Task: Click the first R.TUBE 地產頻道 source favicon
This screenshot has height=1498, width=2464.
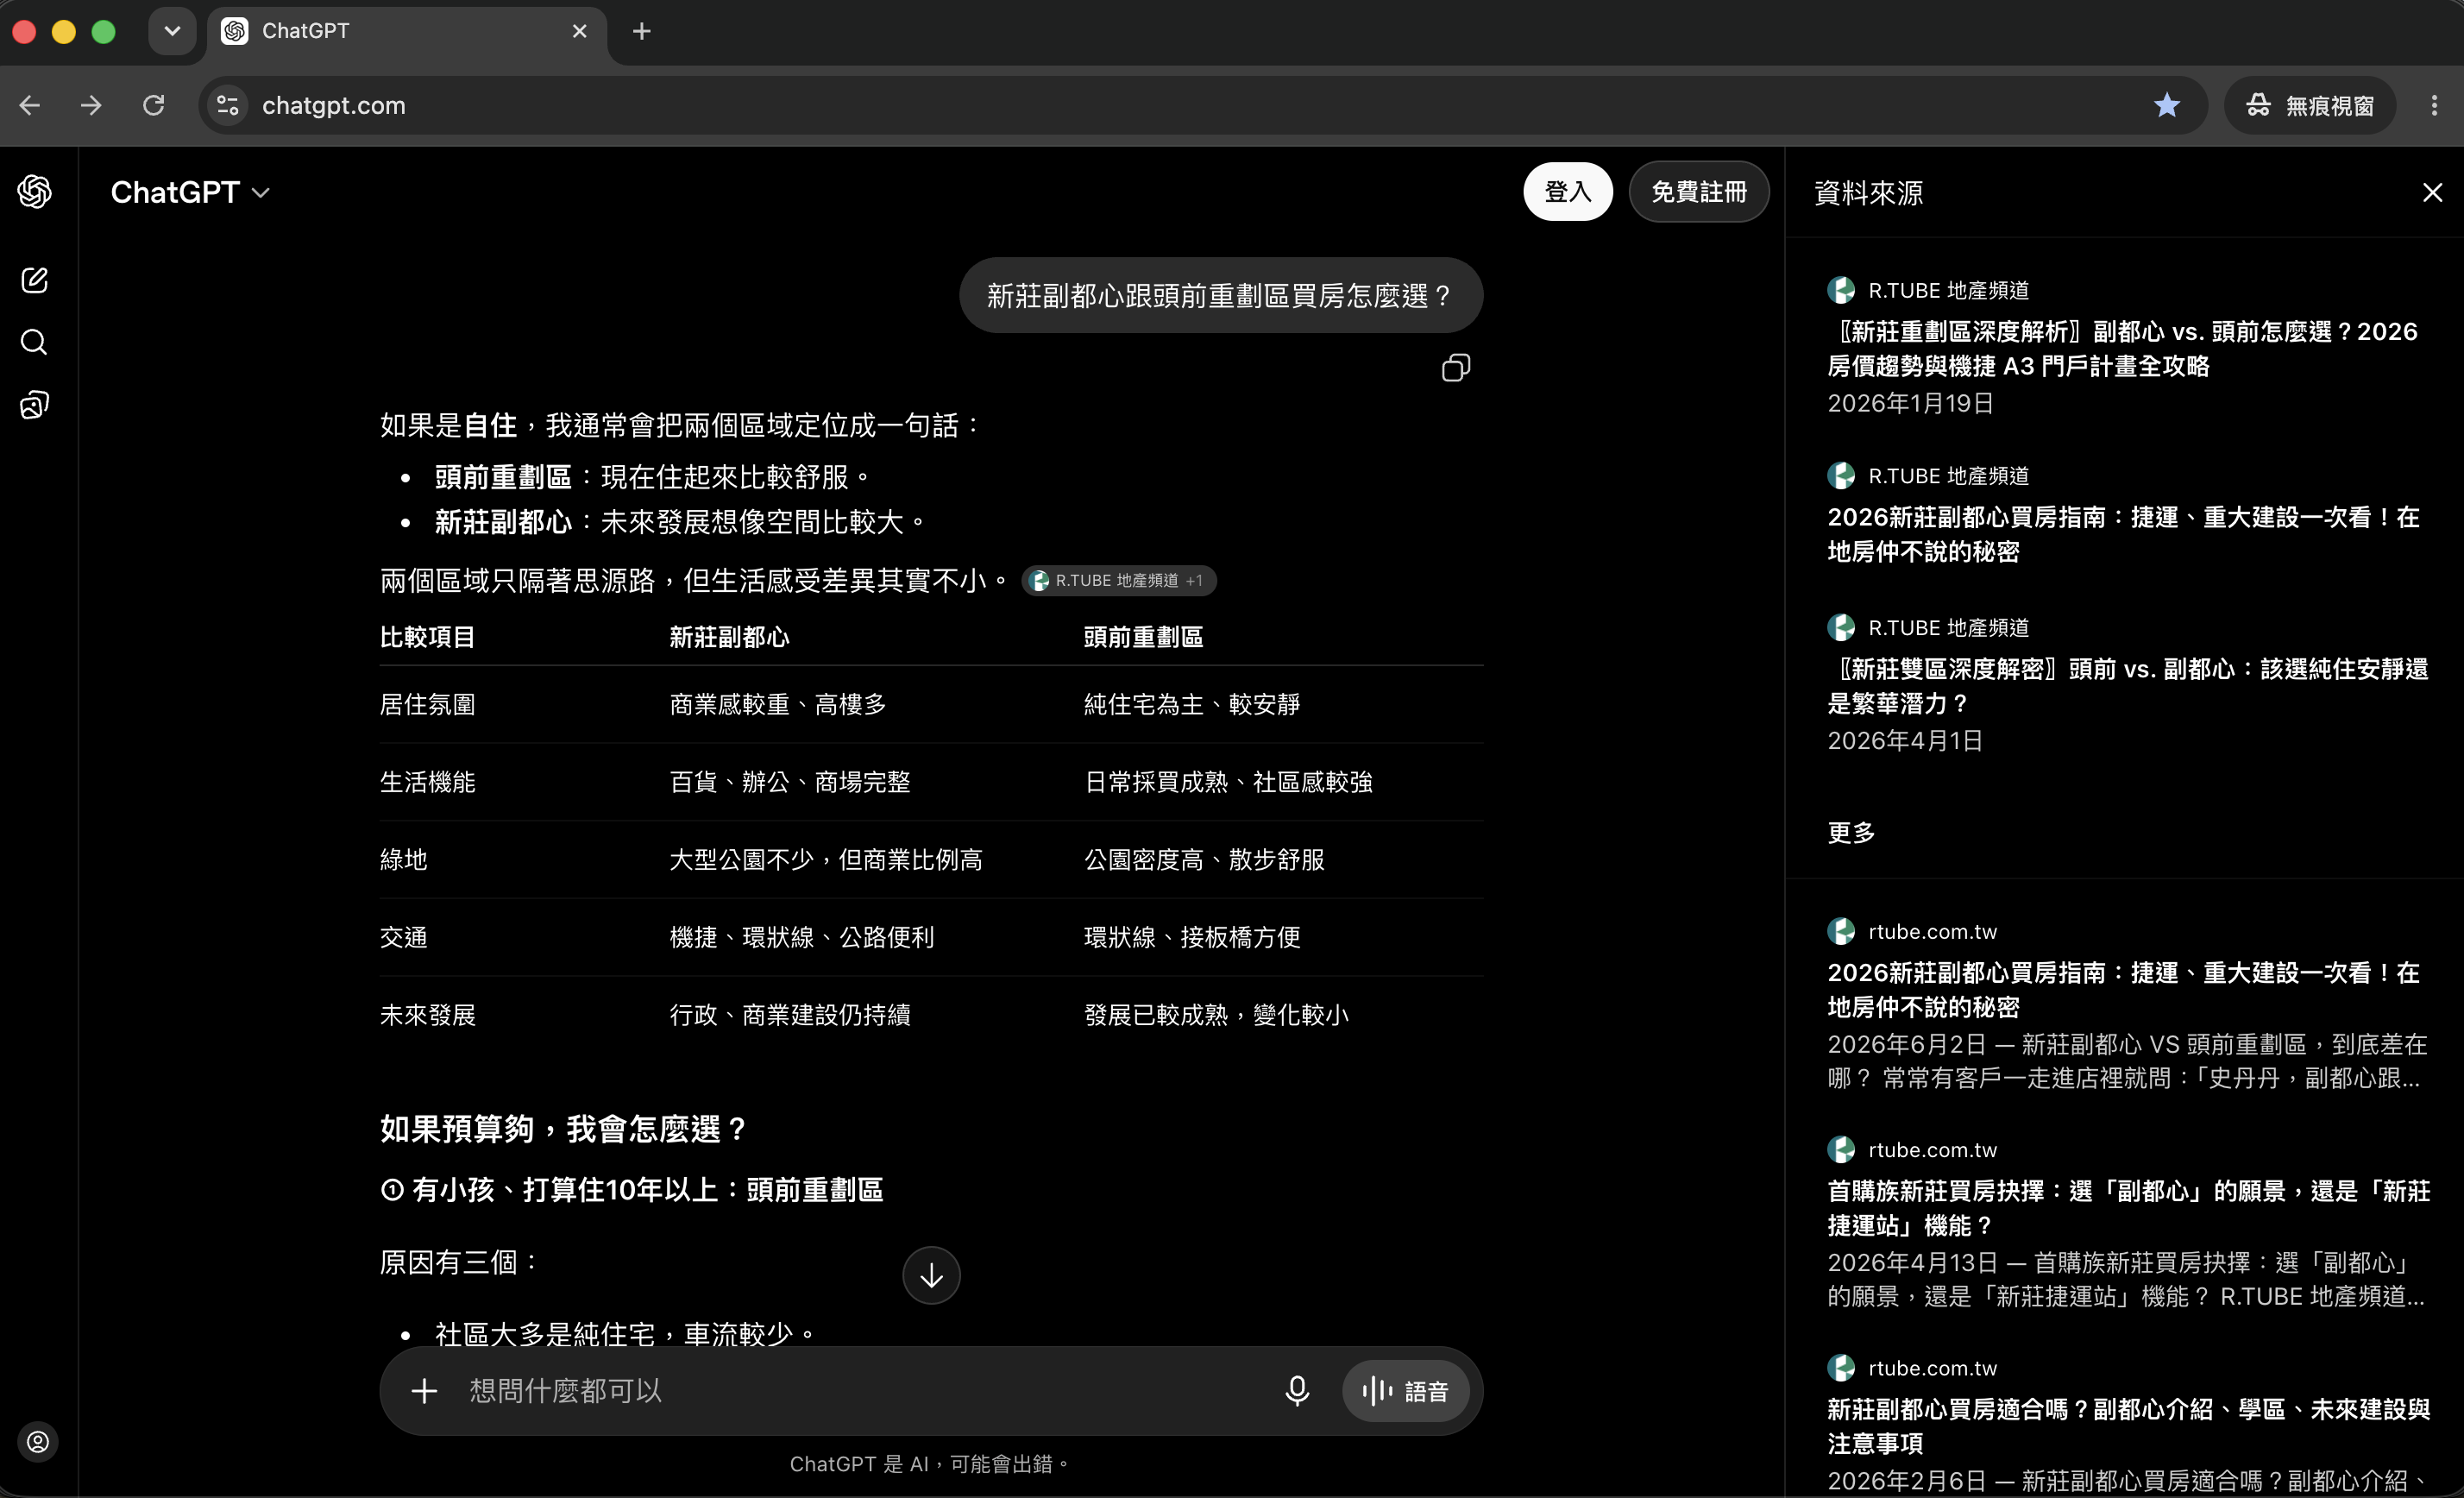Action: coord(1841,290)
